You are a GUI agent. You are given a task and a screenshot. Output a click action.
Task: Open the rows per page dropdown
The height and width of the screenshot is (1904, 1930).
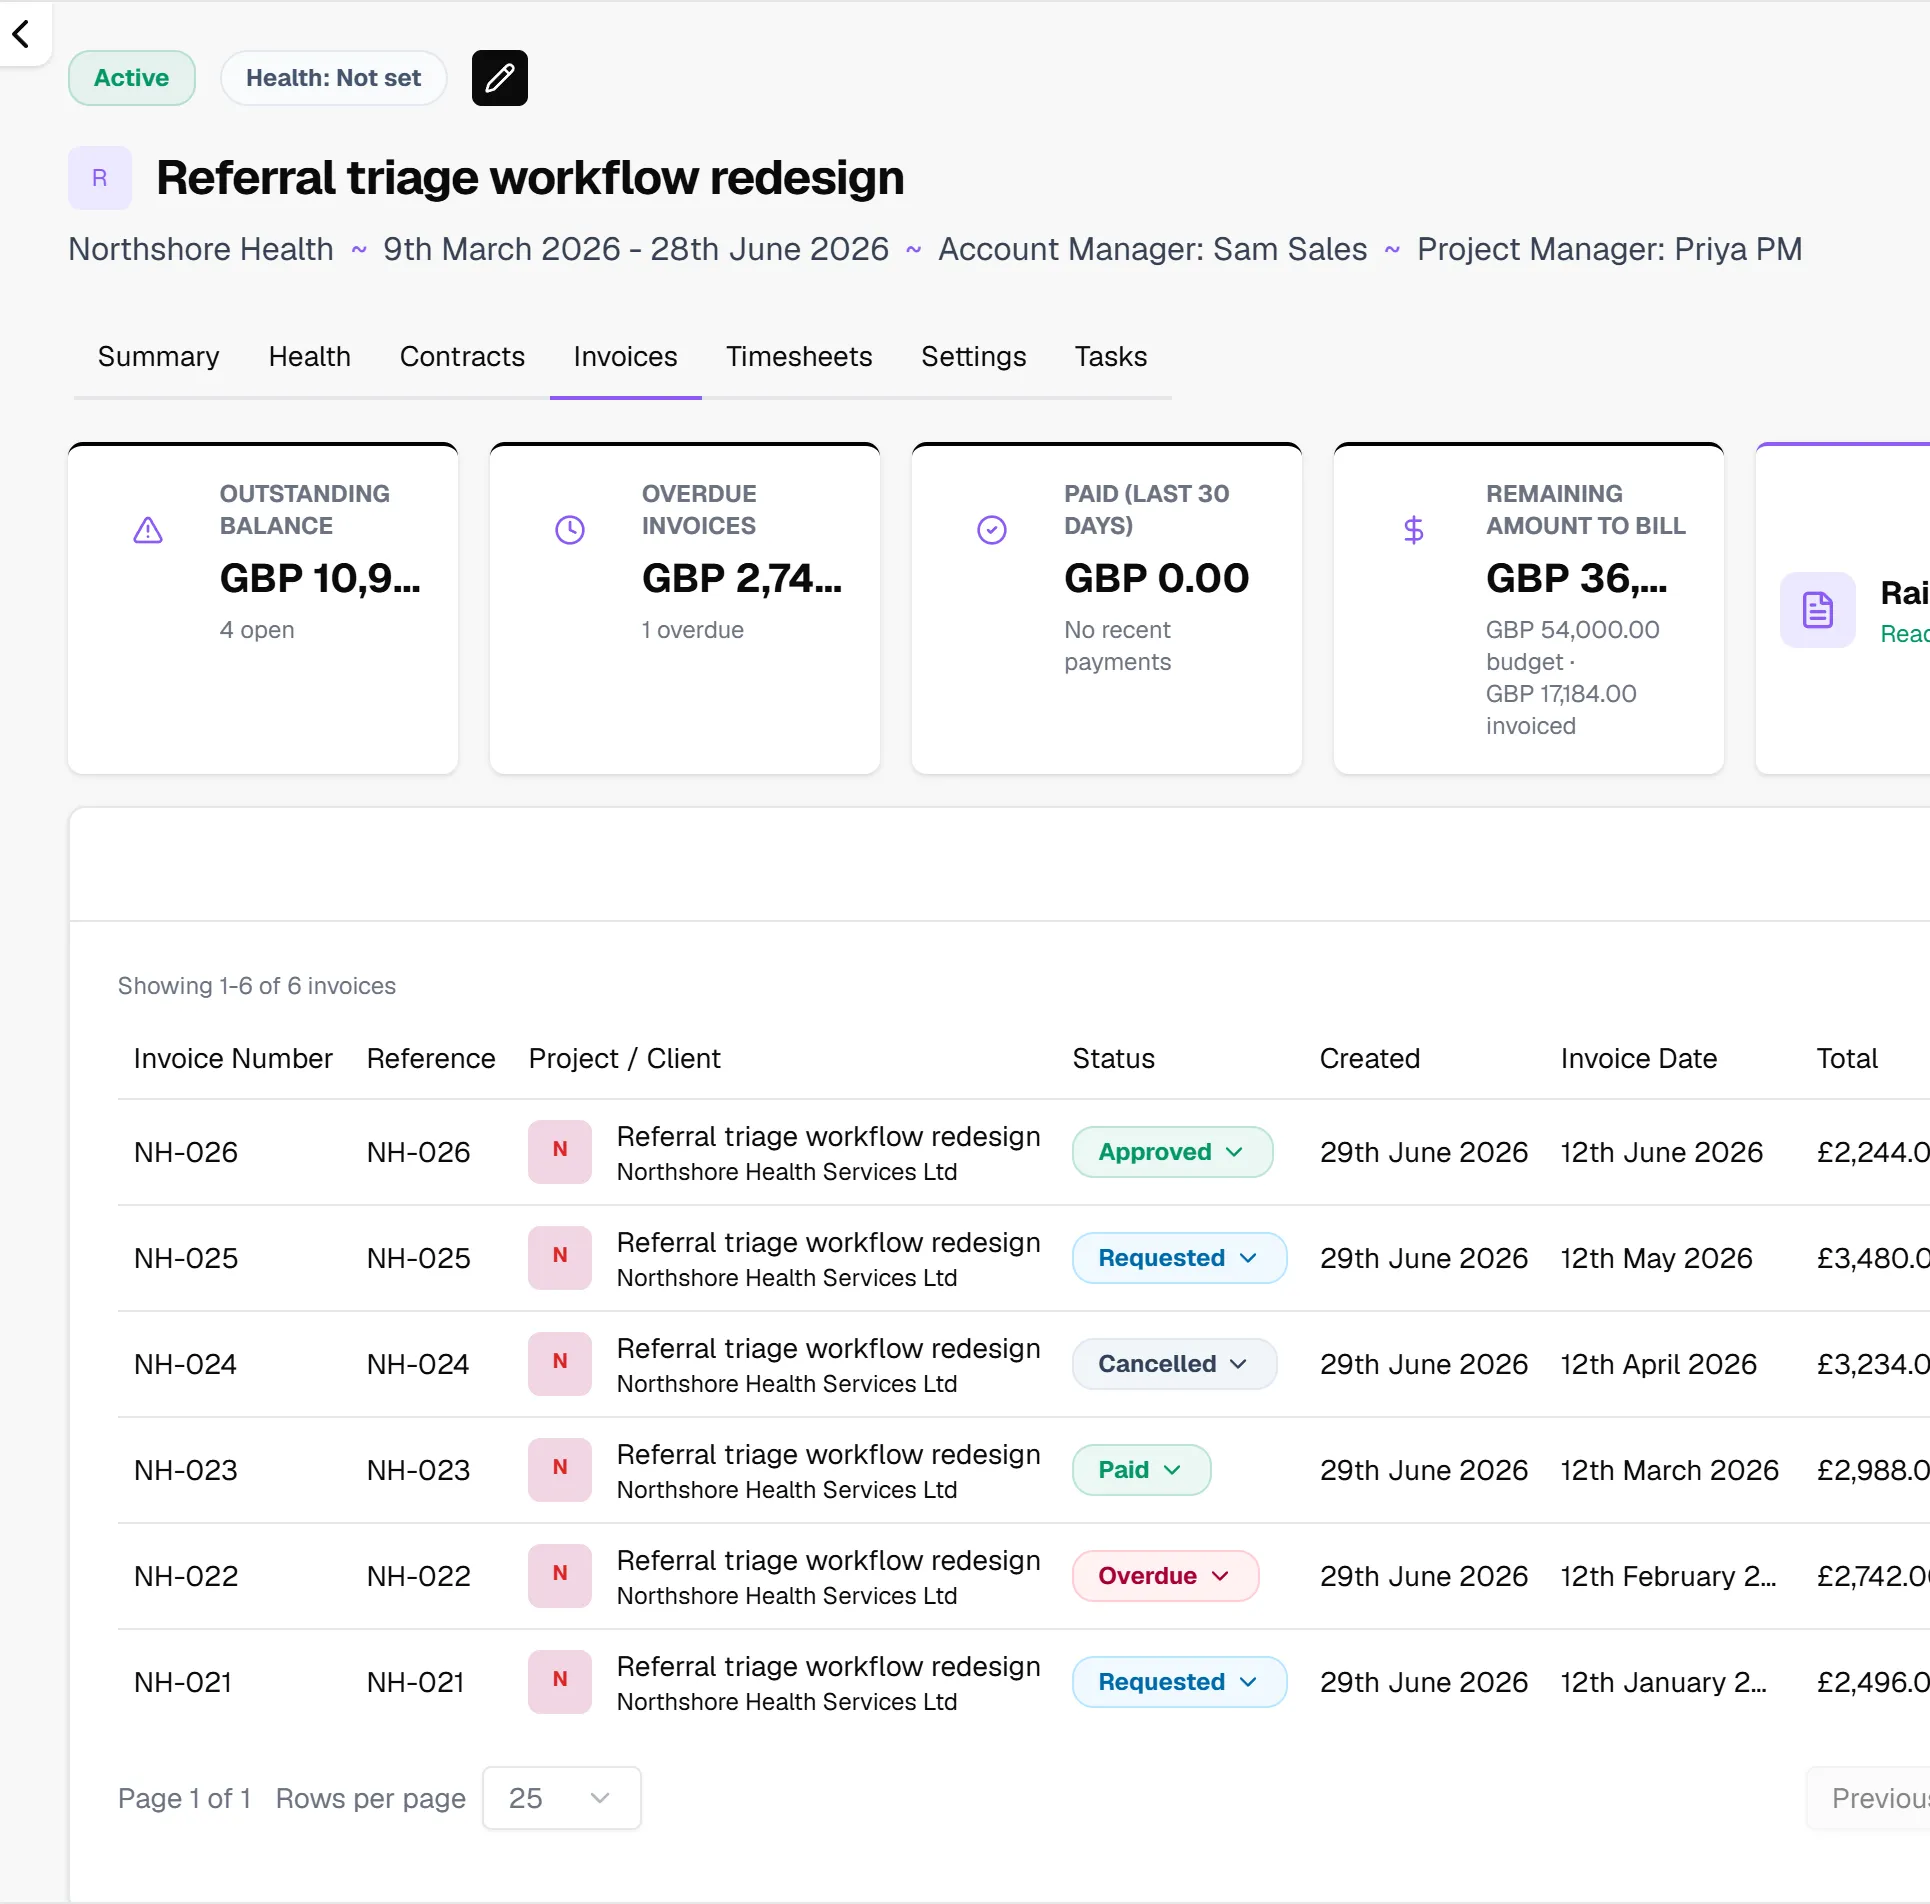pos(561,1798)
